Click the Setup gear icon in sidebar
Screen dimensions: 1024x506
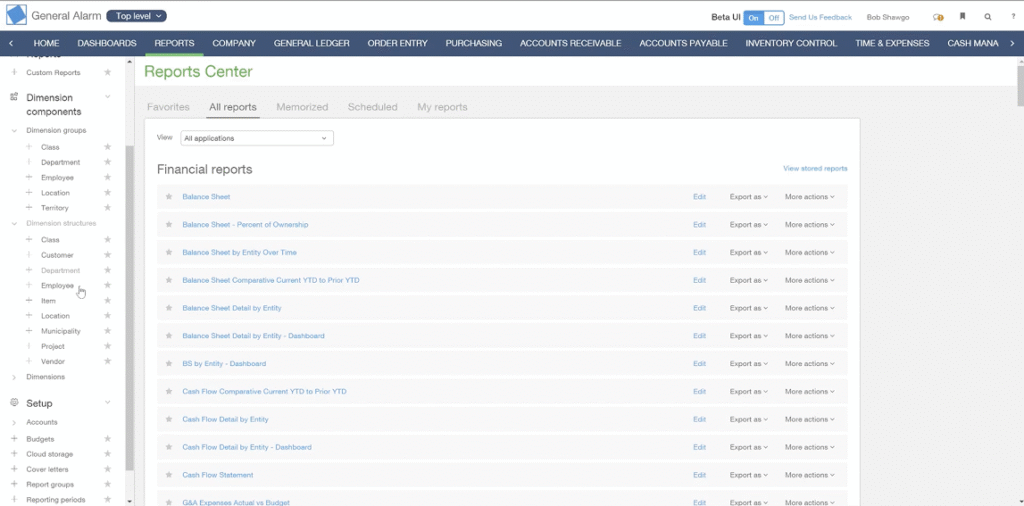click(14, 403)
